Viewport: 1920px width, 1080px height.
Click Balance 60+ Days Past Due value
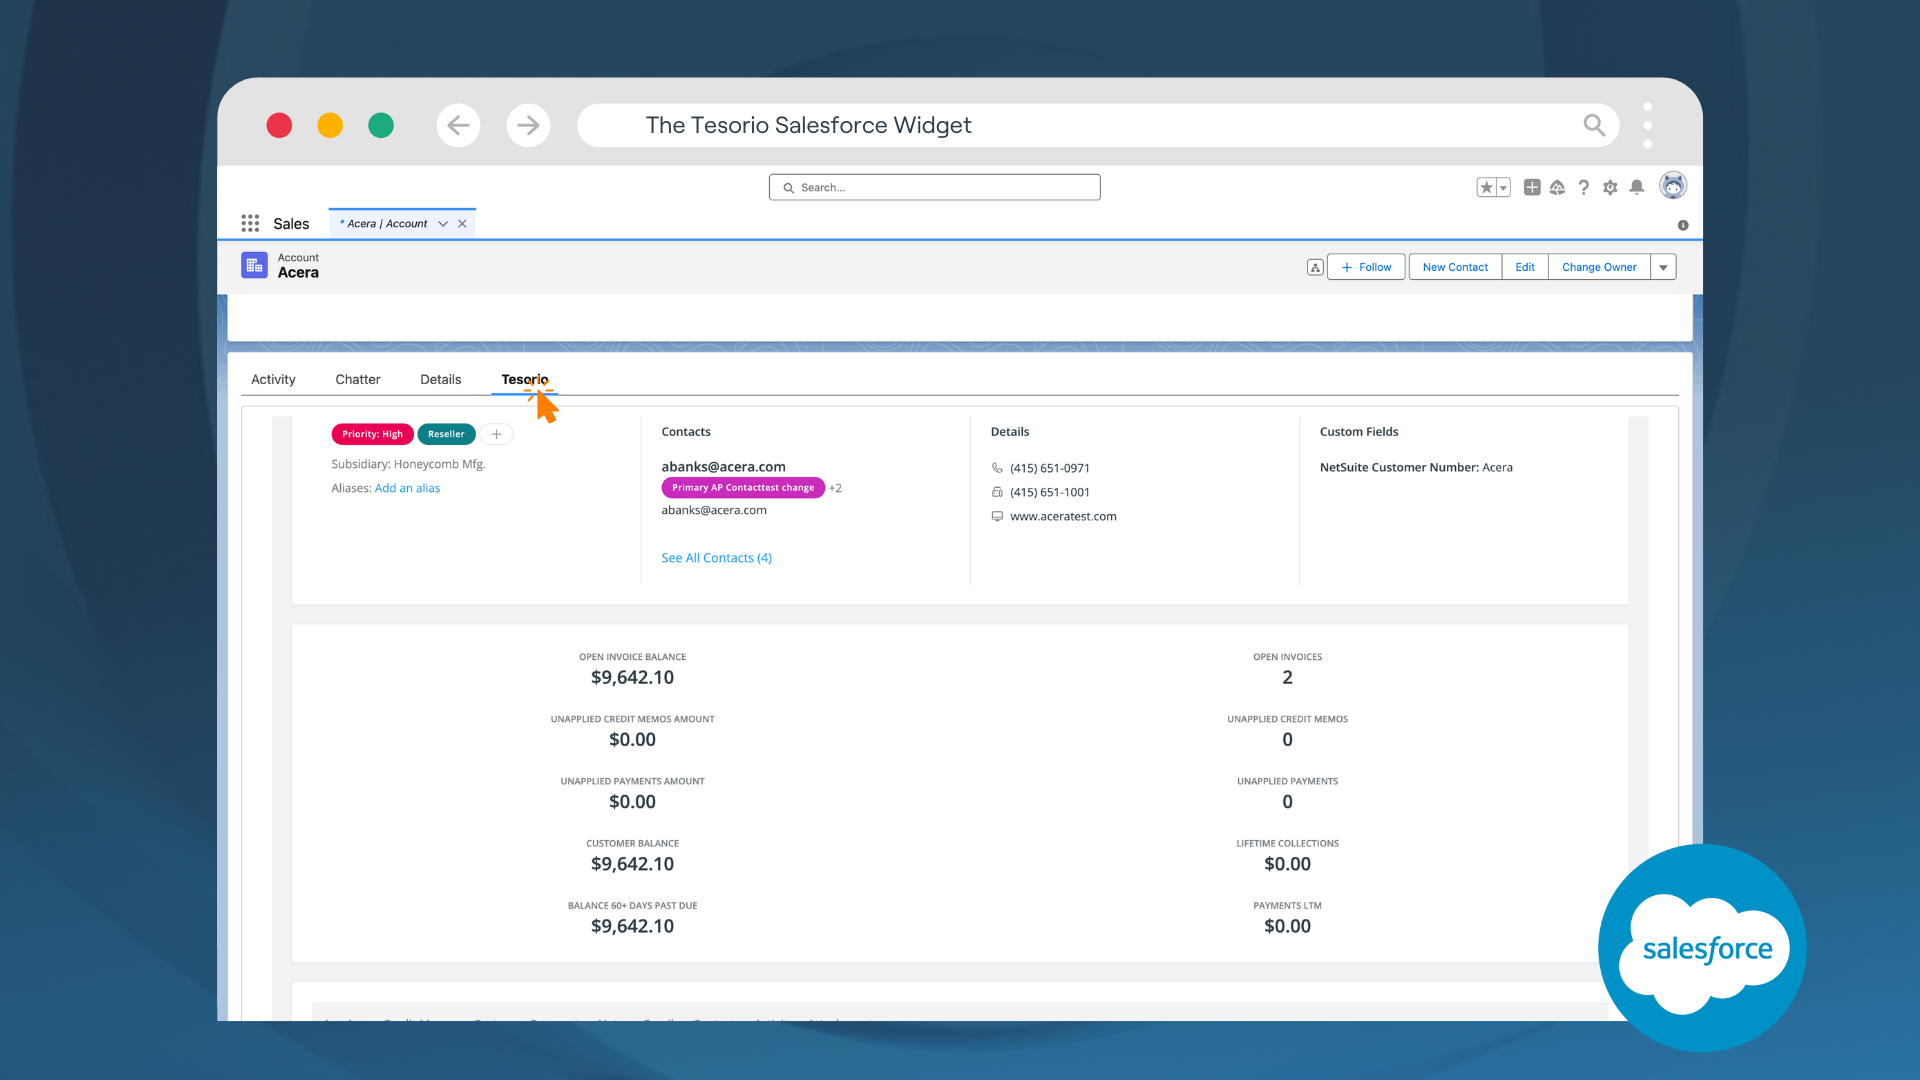point(632,925)
